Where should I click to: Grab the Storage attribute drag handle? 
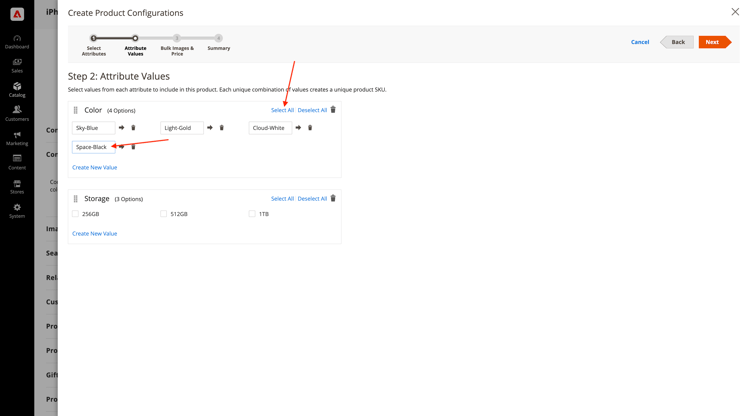coord(76,198)
